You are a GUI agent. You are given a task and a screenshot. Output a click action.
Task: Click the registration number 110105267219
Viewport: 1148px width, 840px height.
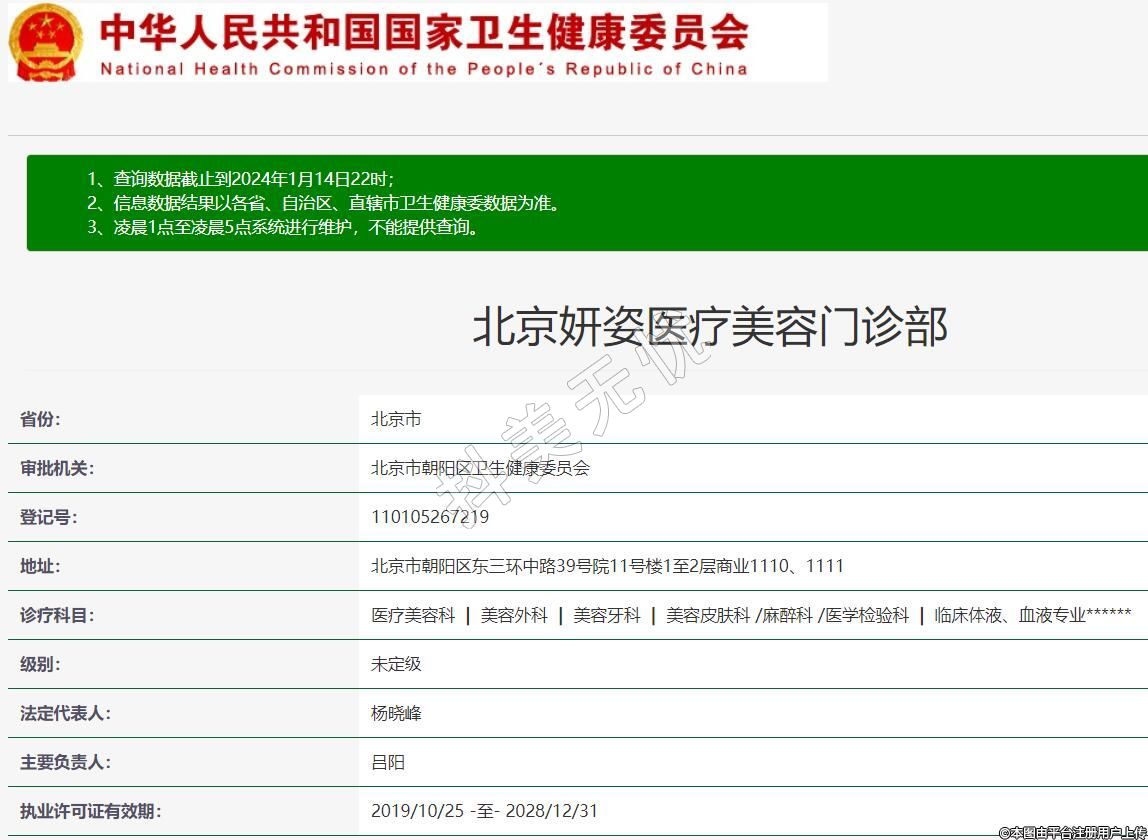pos(430,517)
